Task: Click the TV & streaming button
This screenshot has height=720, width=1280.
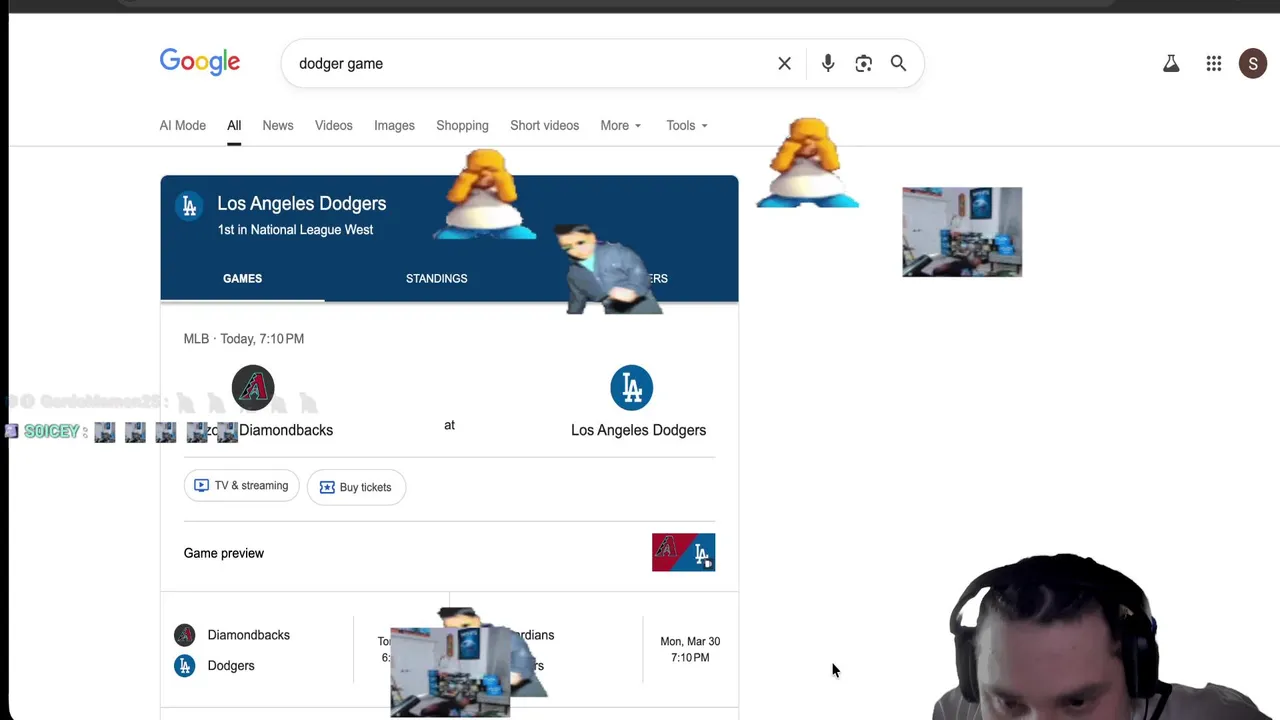Action: (x=241, y=486)
